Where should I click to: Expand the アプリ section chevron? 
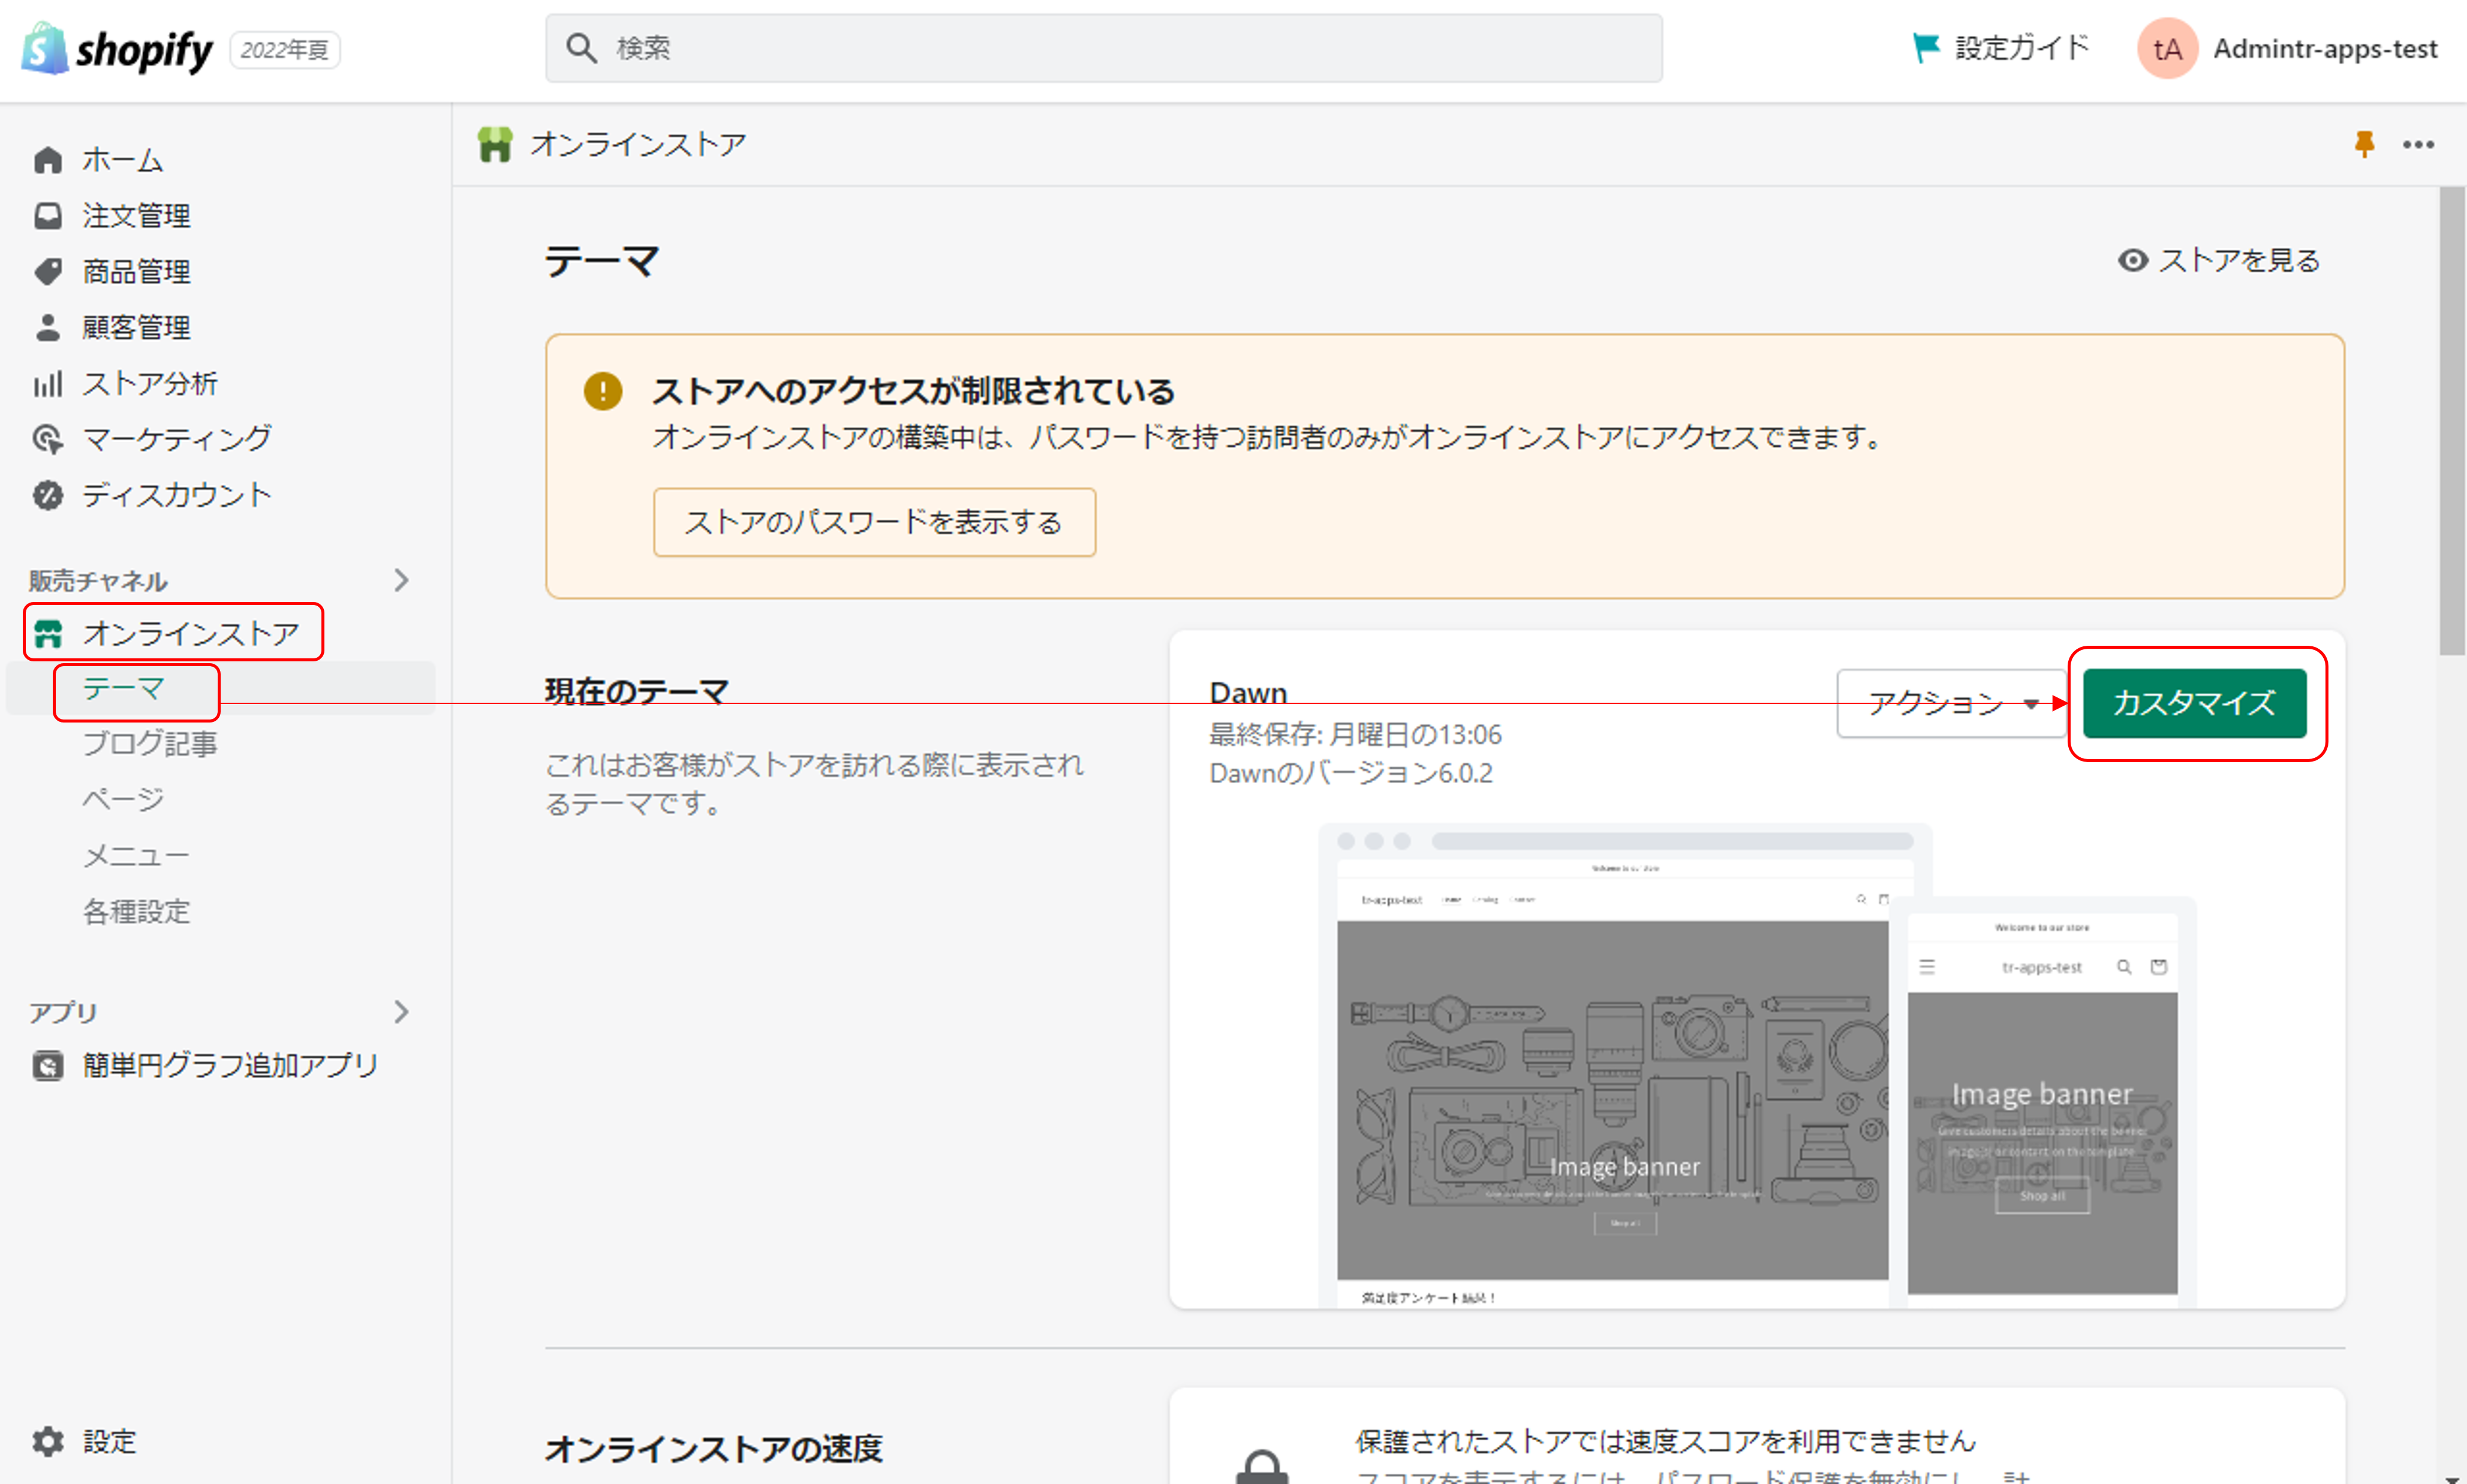coord(402,1012)
